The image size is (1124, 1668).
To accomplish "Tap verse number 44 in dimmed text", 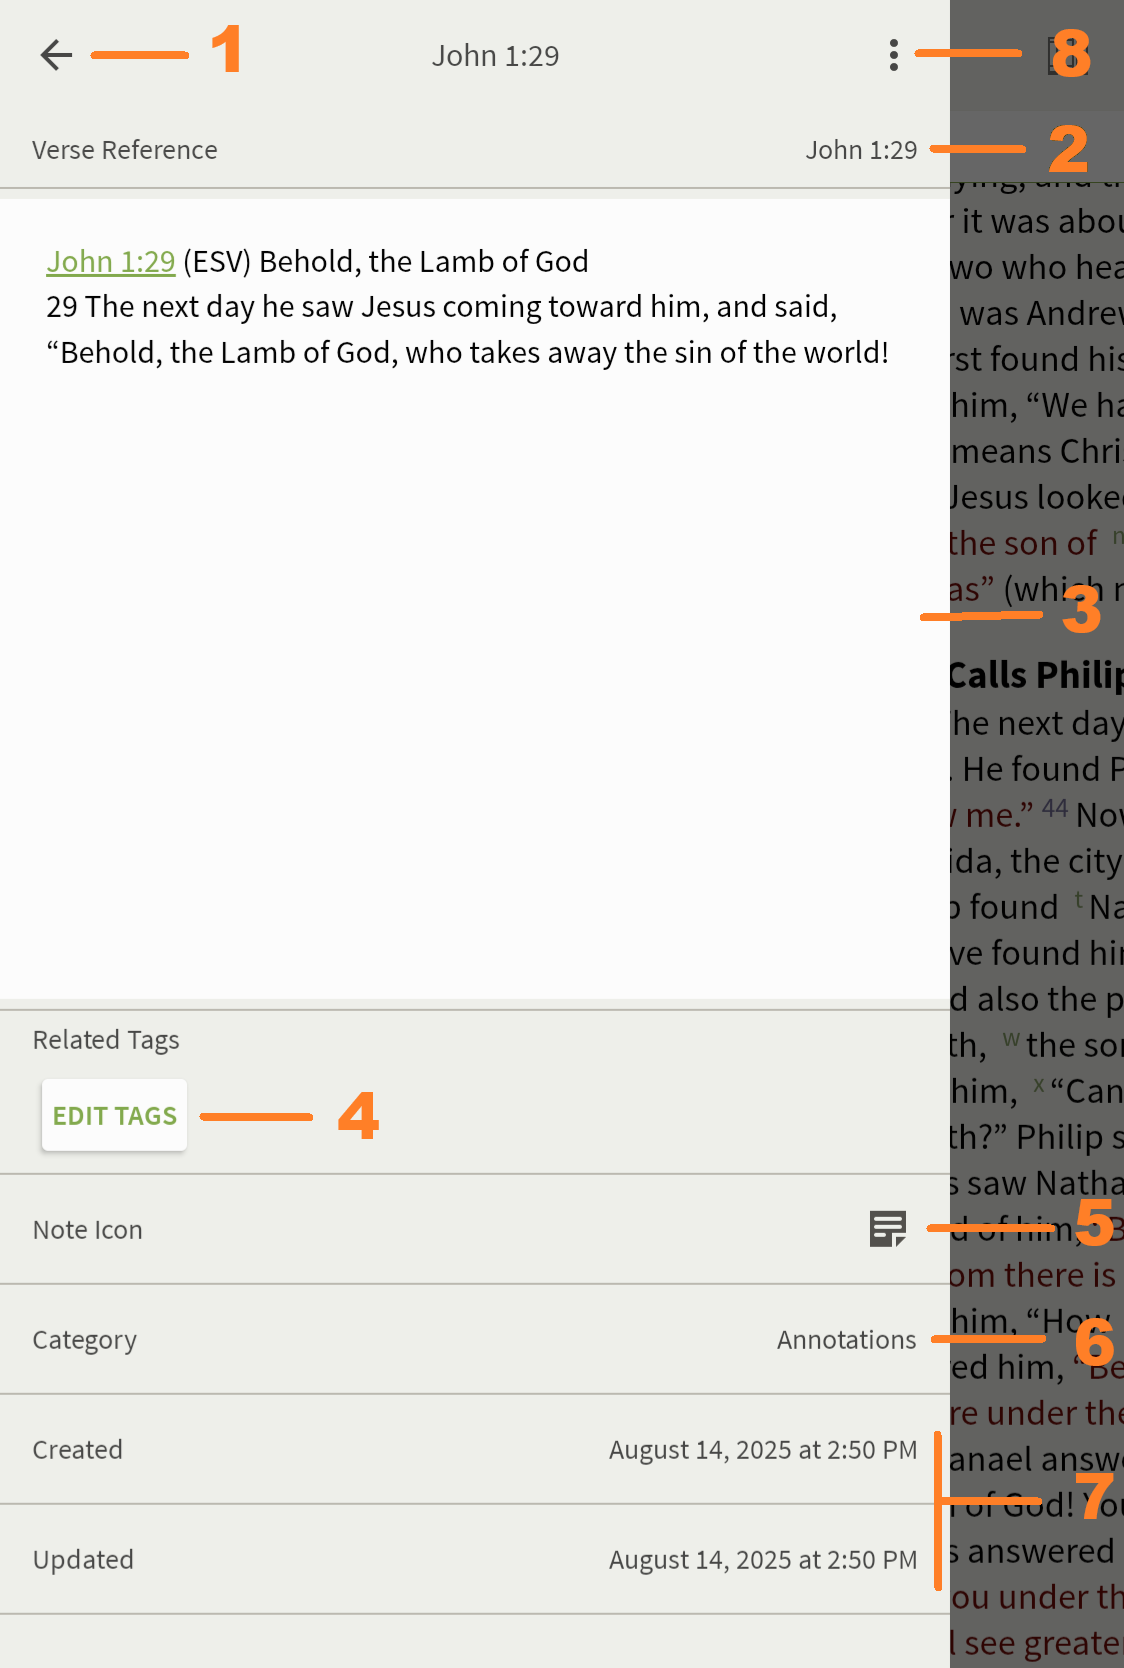I will coord(1055,808).
